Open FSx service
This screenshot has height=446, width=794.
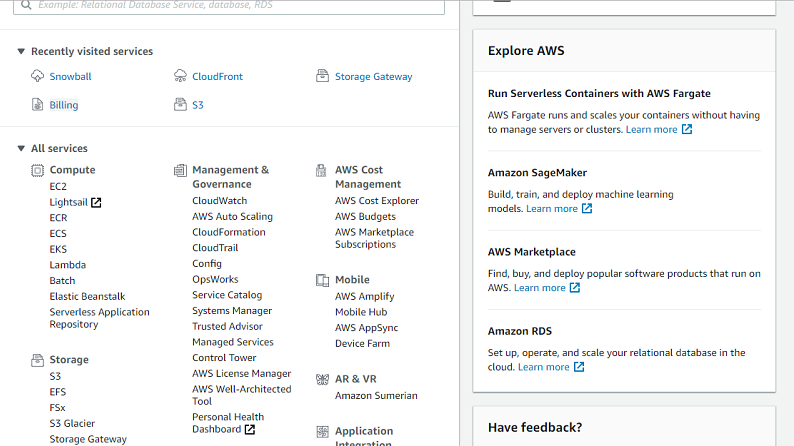coord(57,408)
